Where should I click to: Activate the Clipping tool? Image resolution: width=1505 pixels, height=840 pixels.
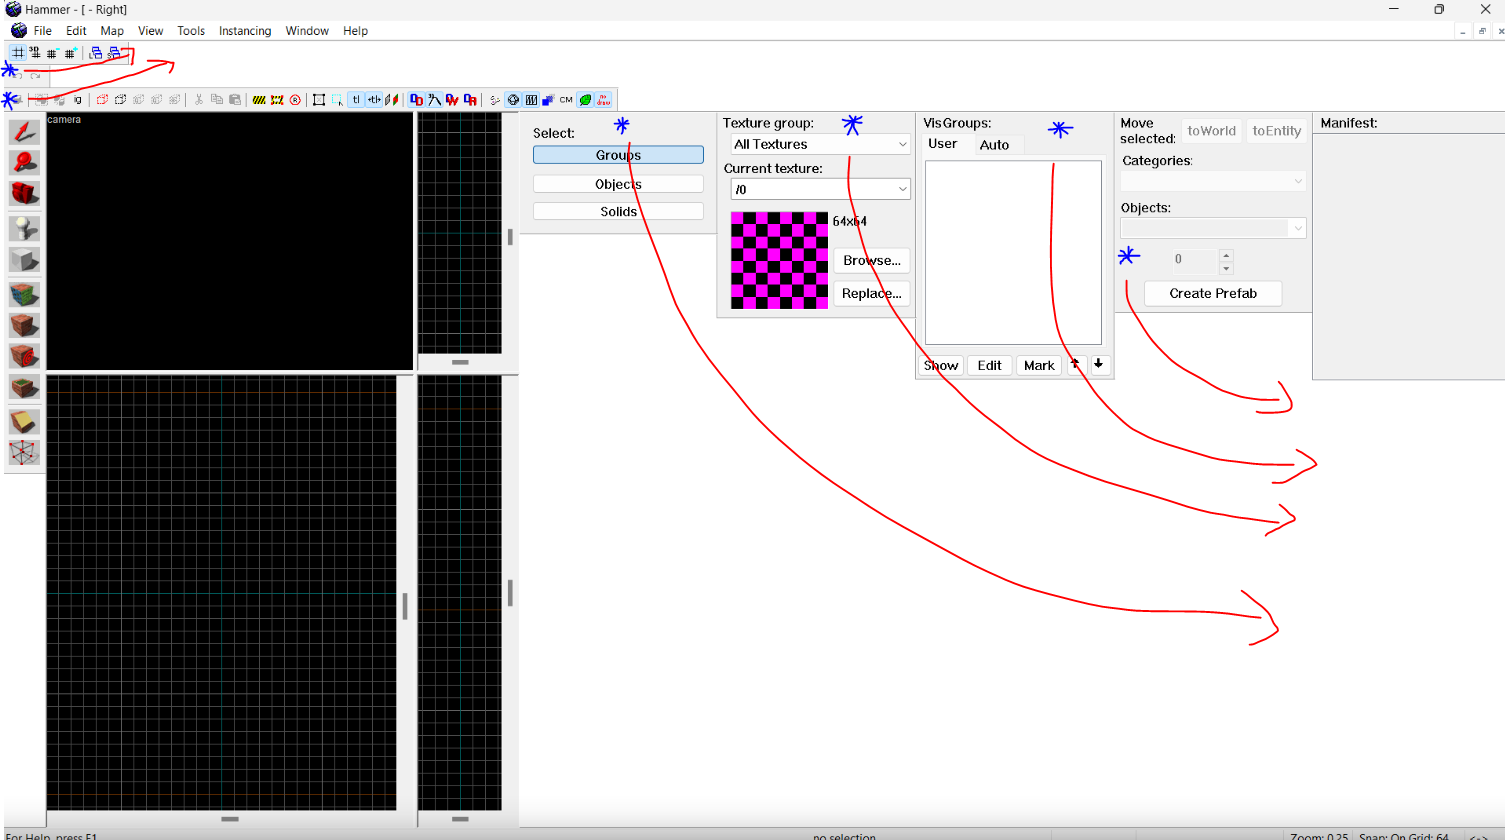point(24,421)
